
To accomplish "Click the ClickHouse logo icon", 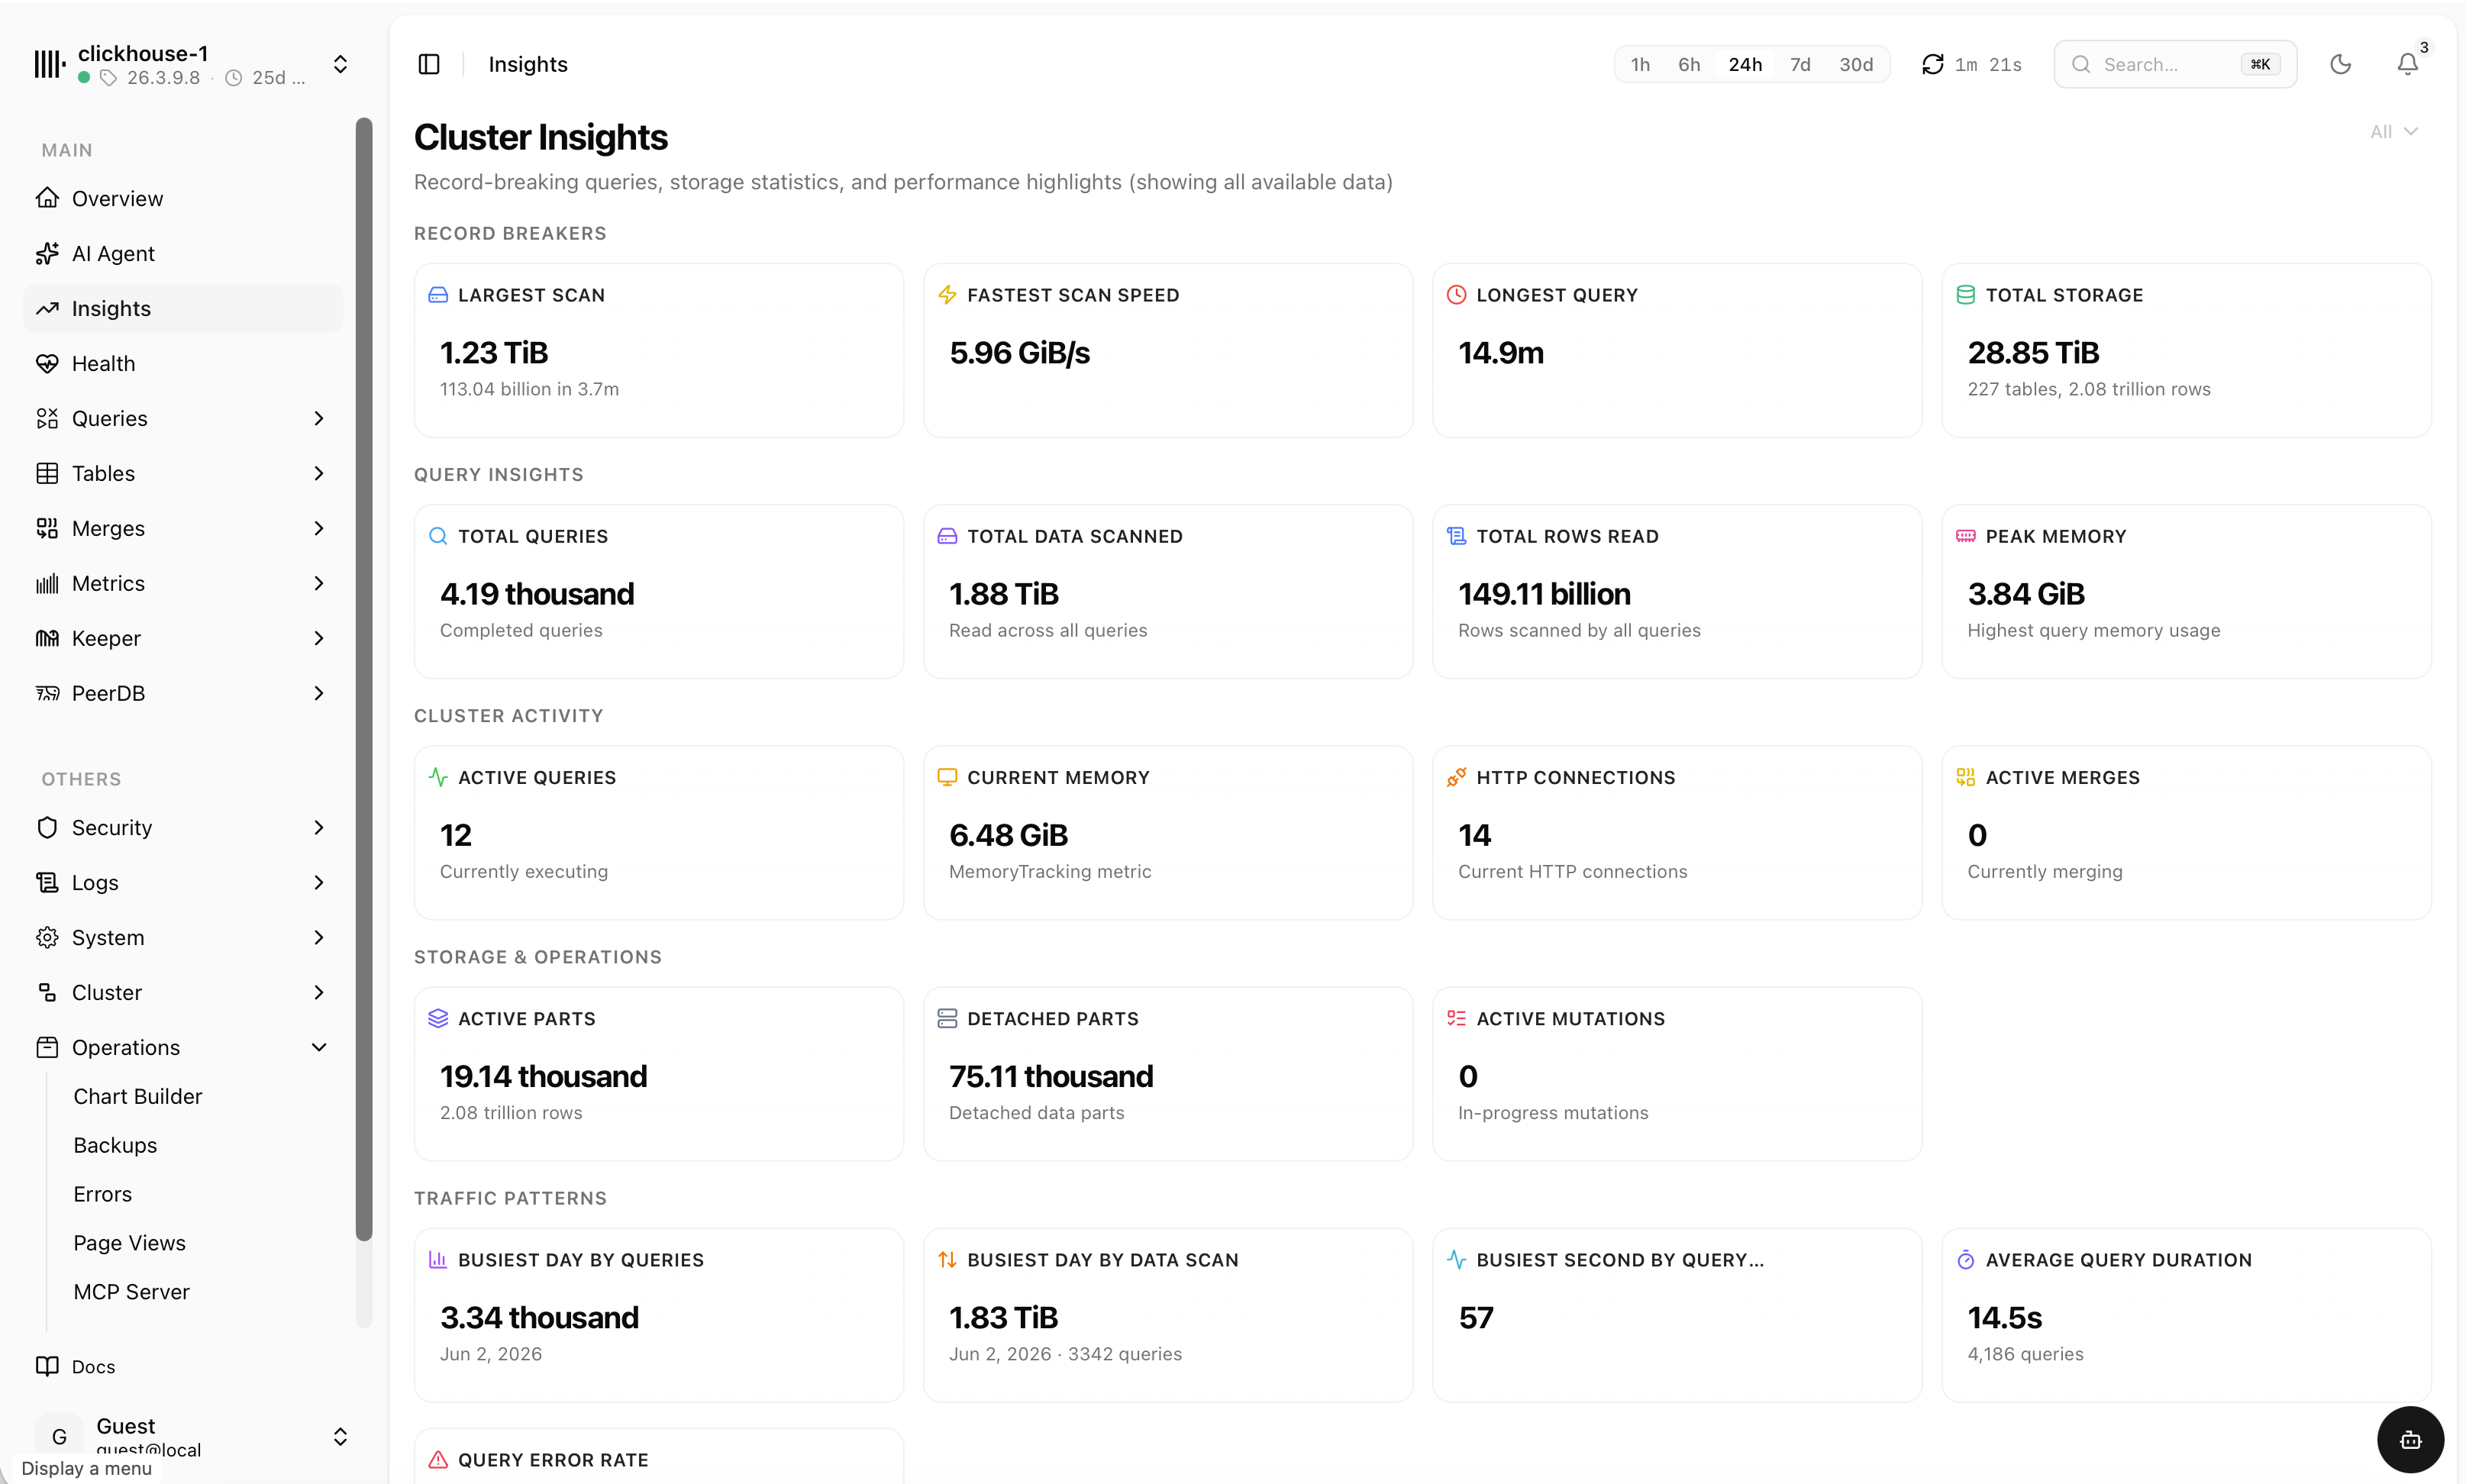I will 49,64.
